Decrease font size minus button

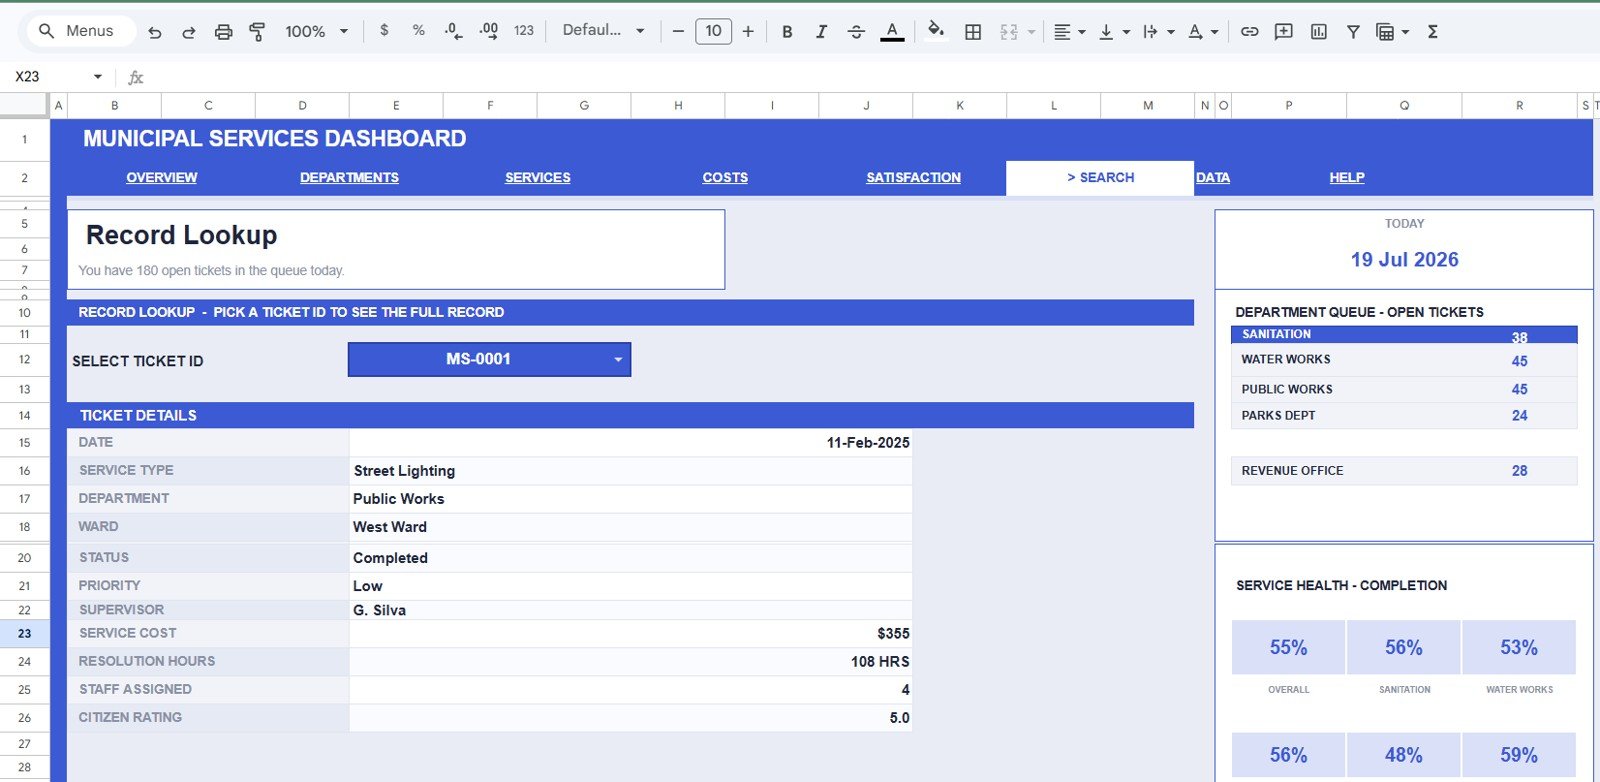point(678,31)
